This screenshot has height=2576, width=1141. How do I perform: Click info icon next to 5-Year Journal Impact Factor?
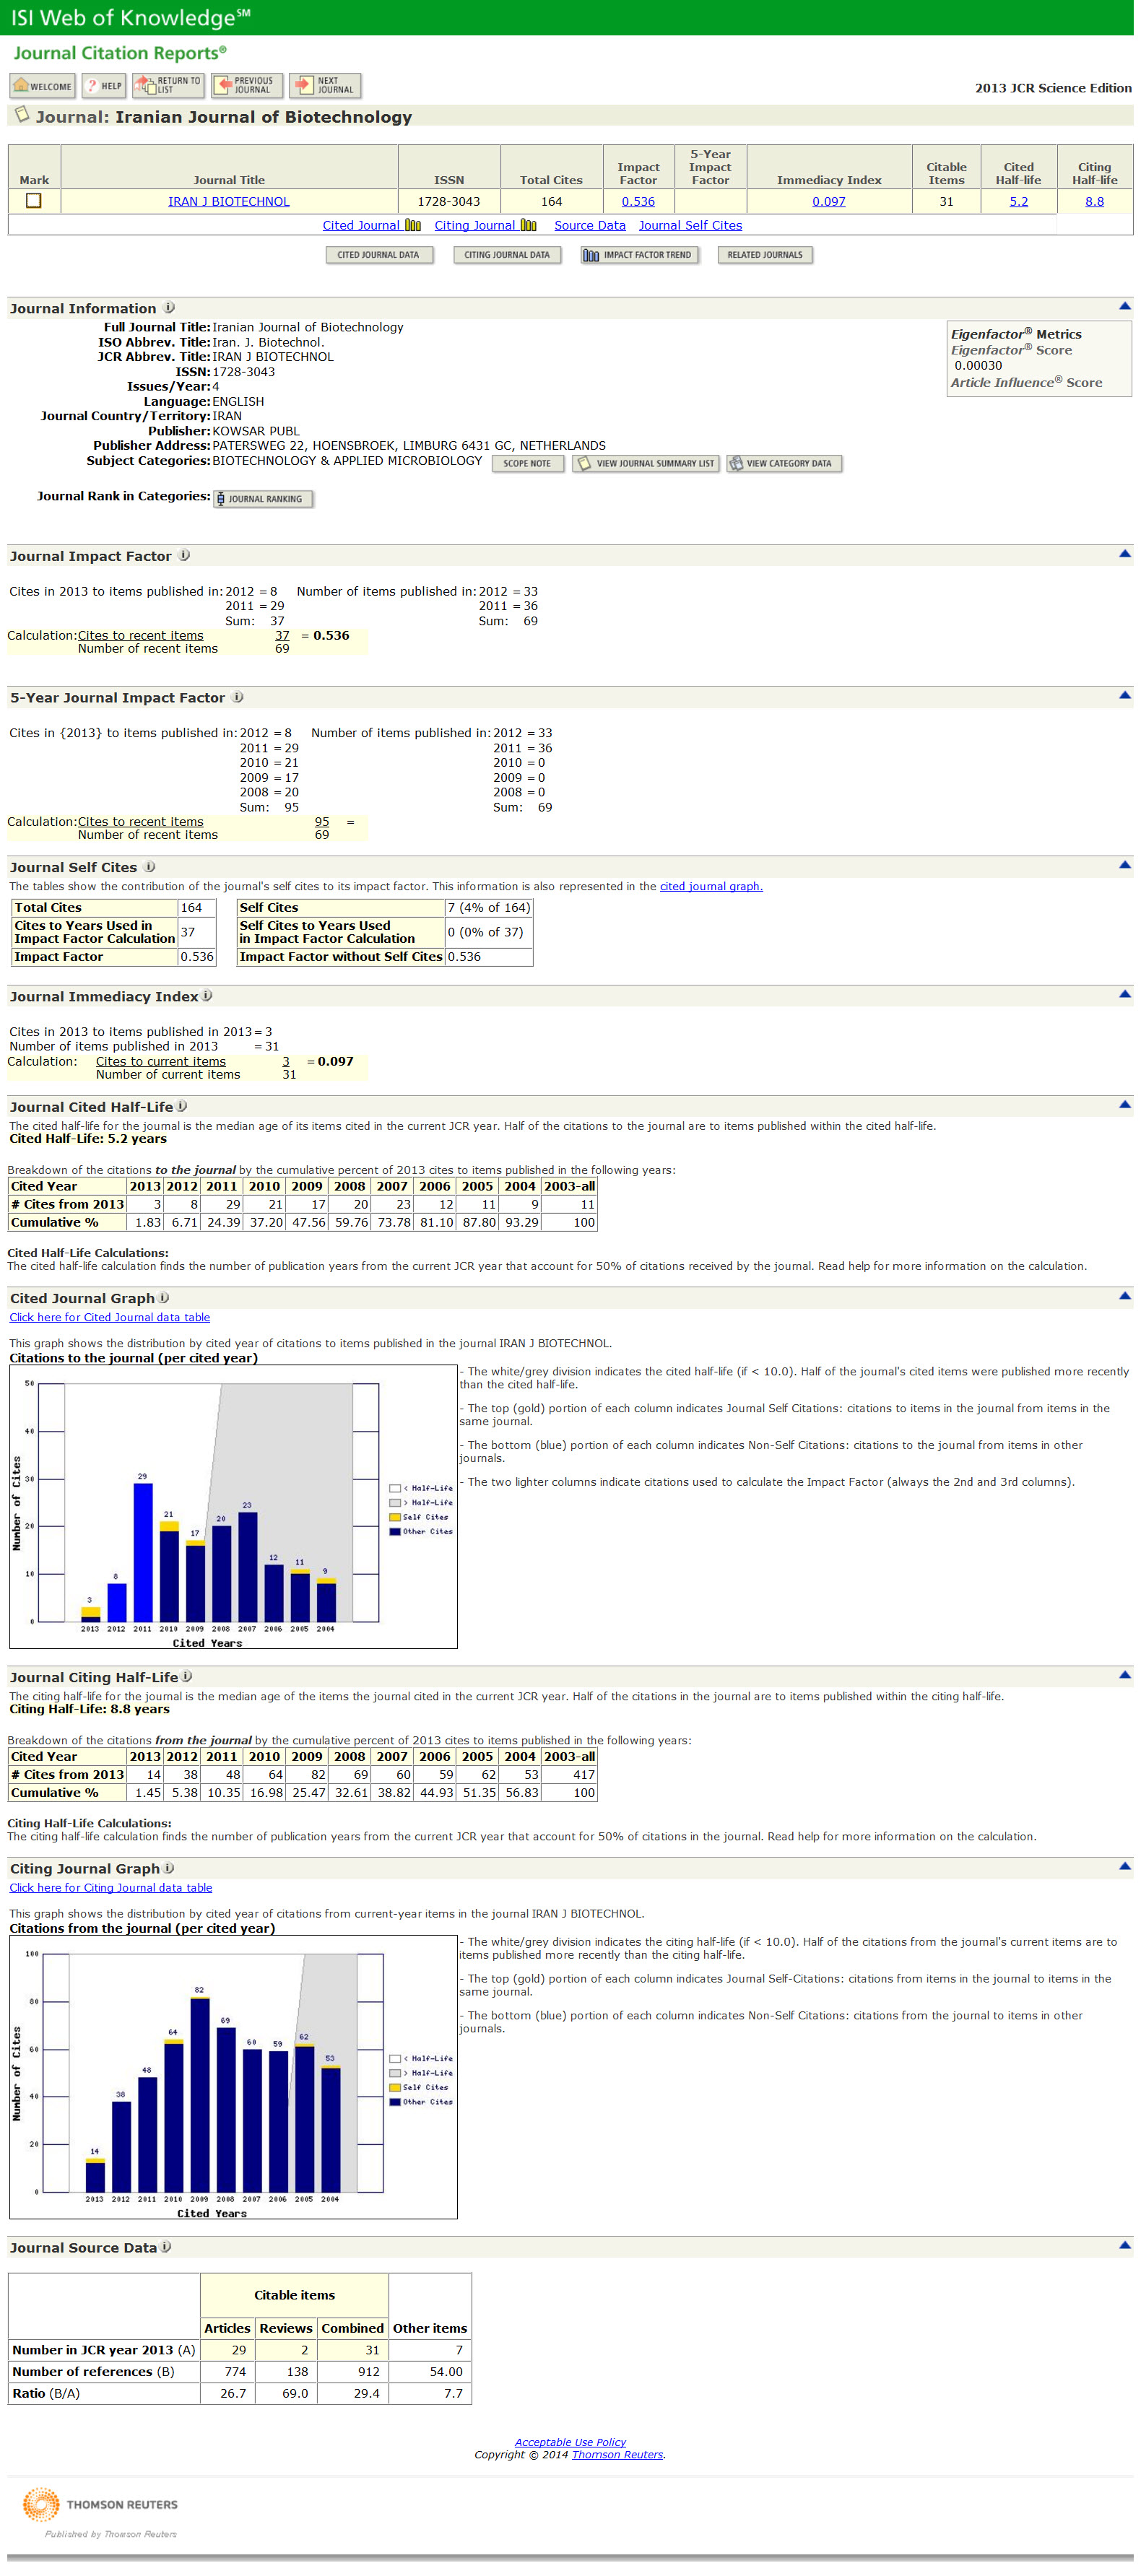coord(237,697)
